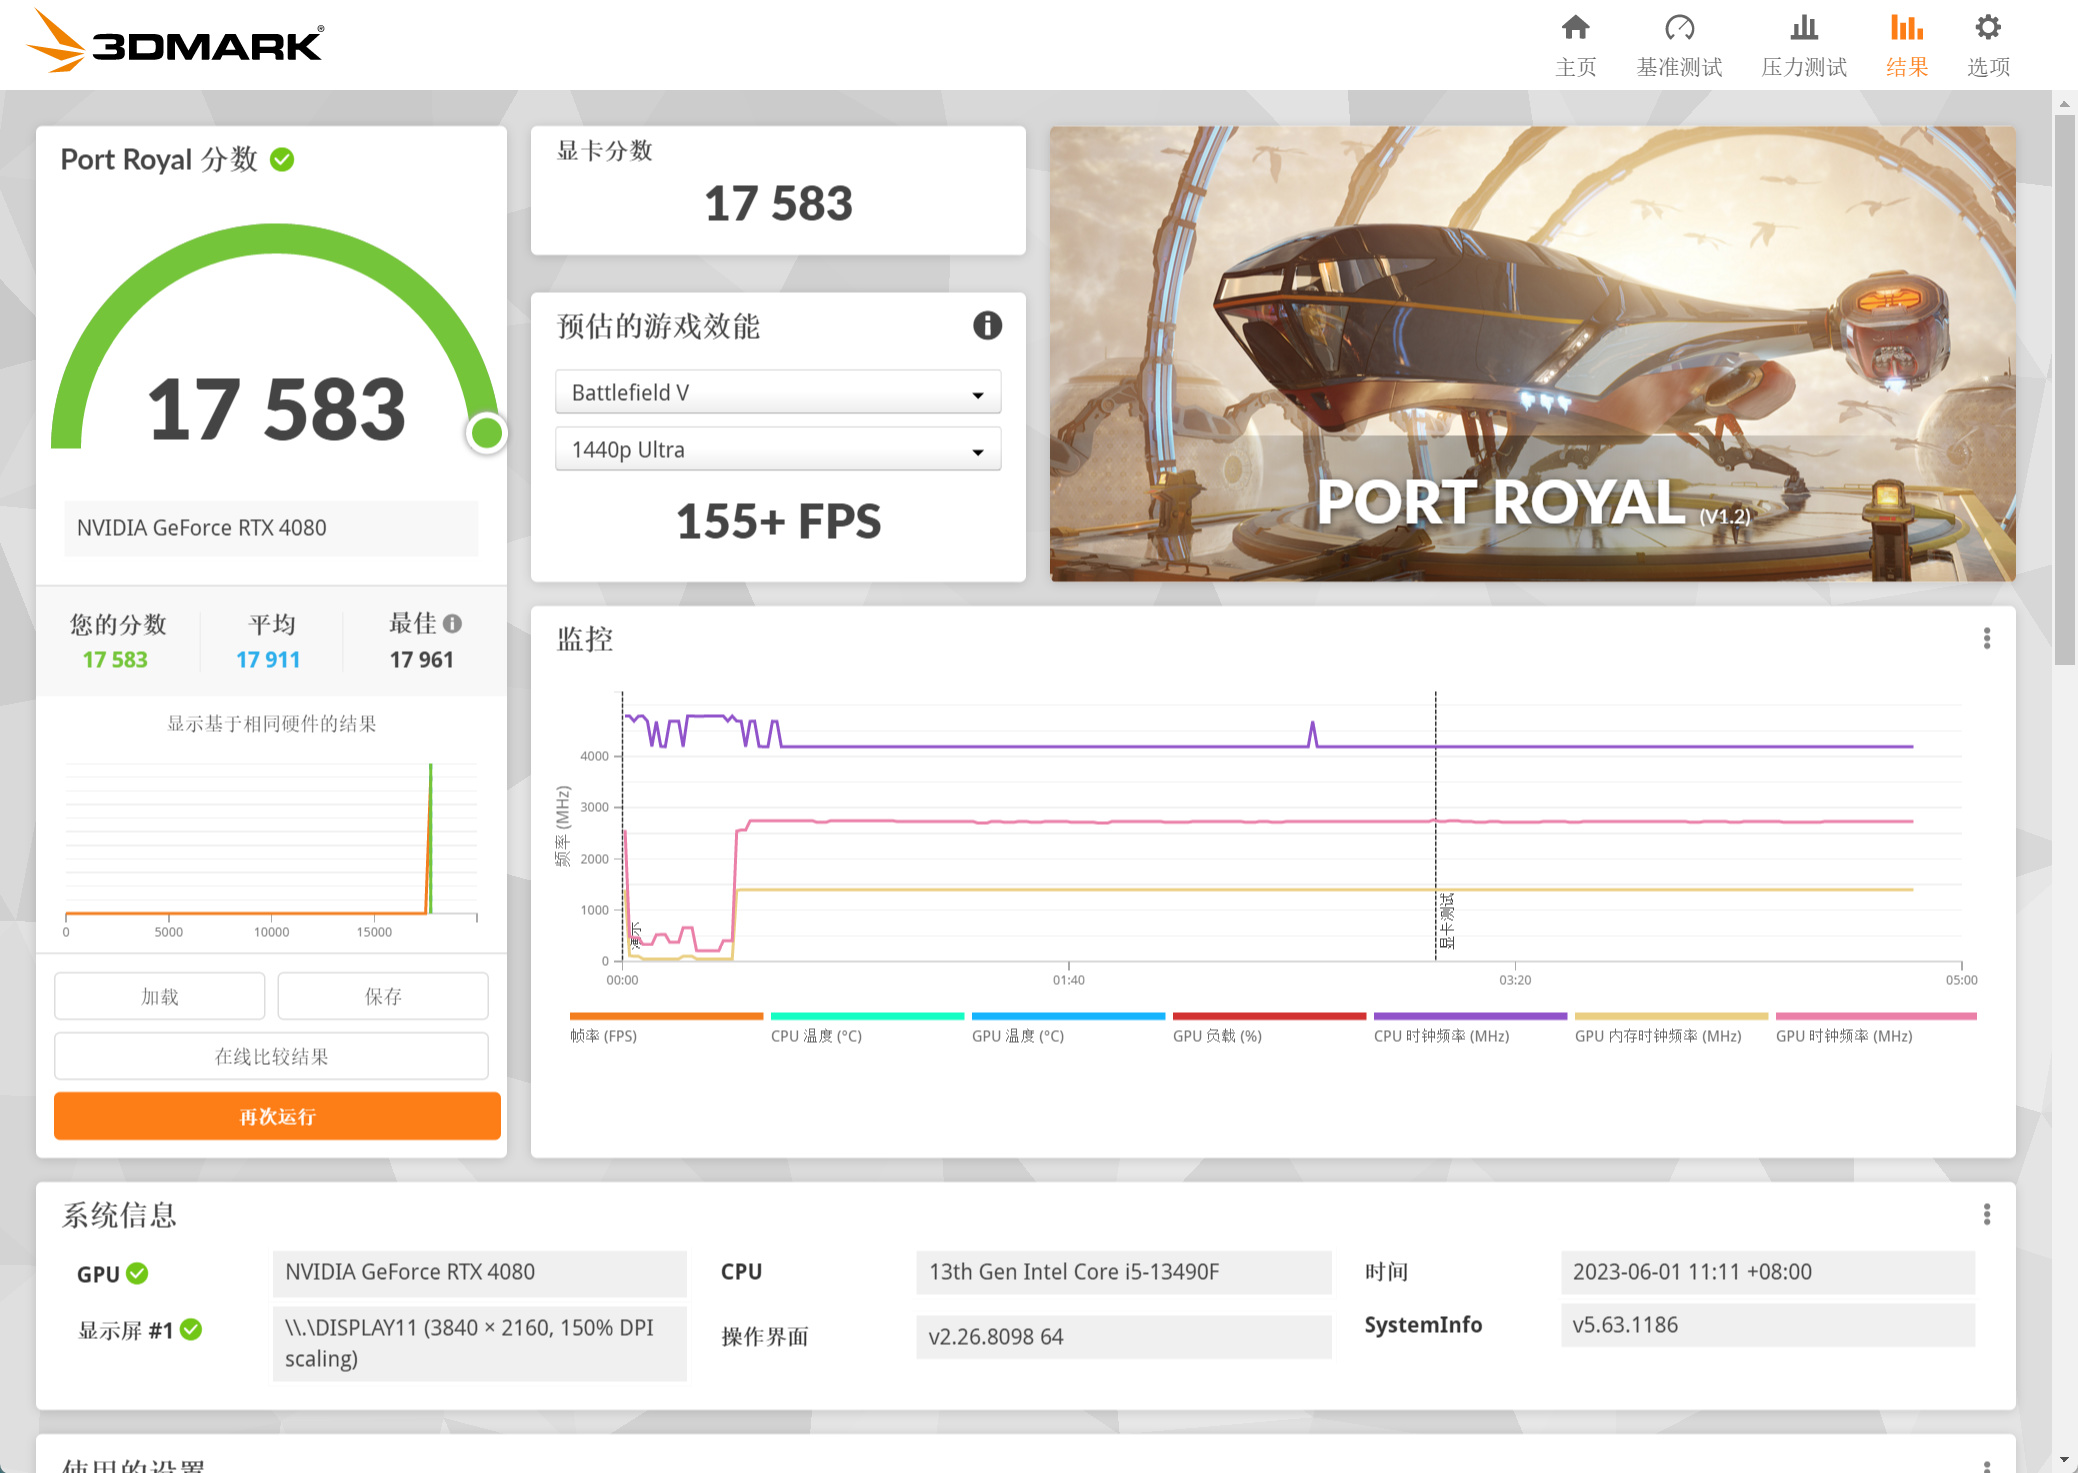Click the display #1 green checkmark
2078x1473 pixels.
click(x=192, y=1329)
